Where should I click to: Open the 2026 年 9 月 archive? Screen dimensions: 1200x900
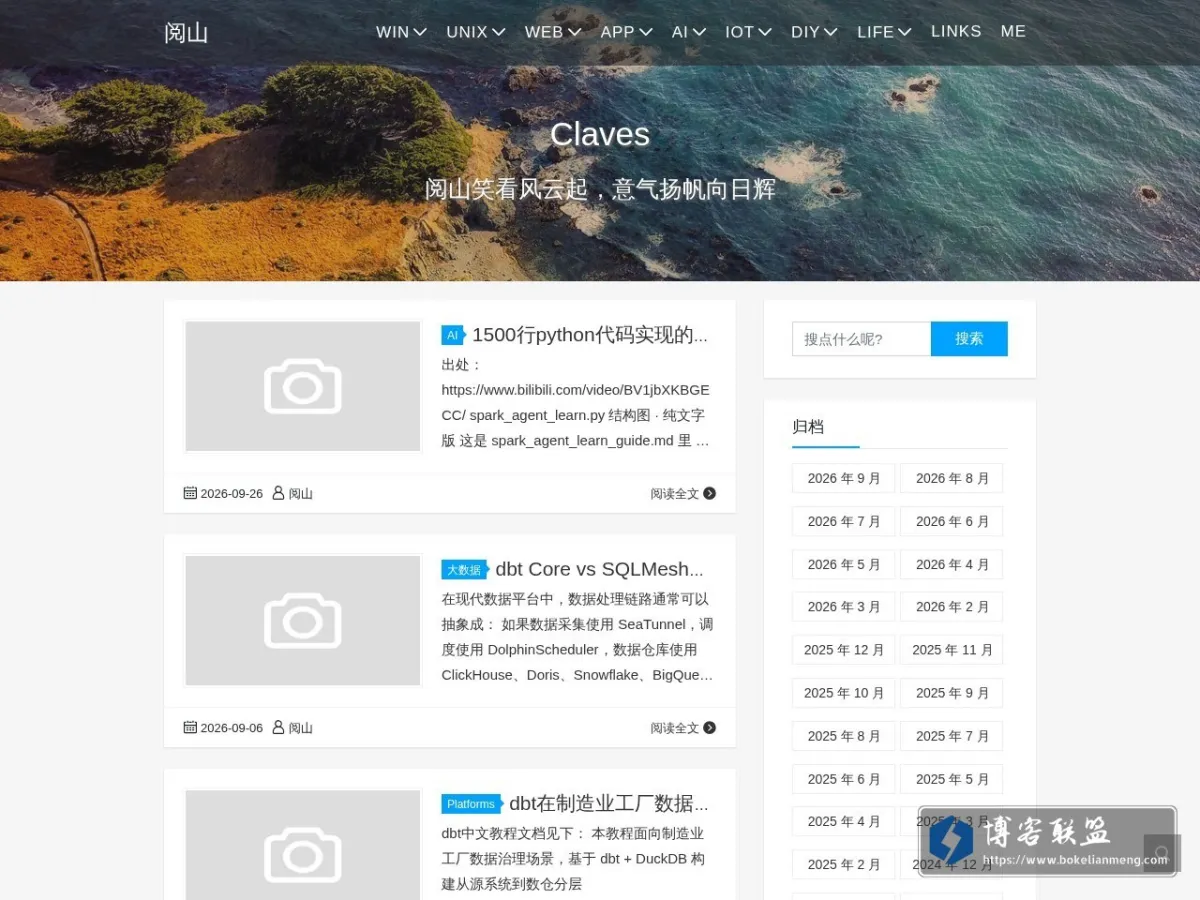point(844,478)
